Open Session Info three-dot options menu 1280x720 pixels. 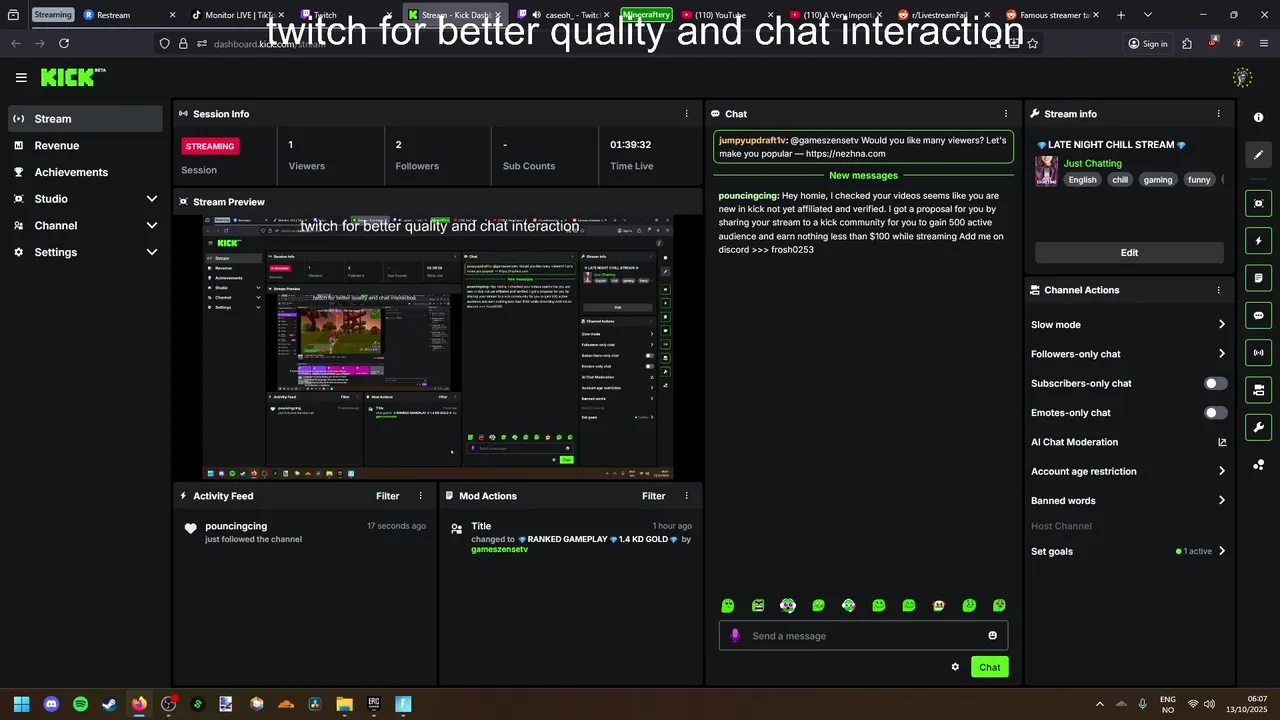click(x=686, y=114)
